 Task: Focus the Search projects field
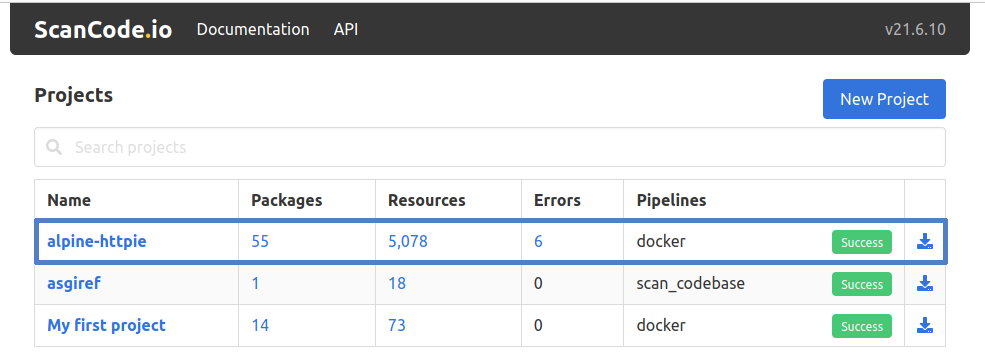tap(490, 148)
